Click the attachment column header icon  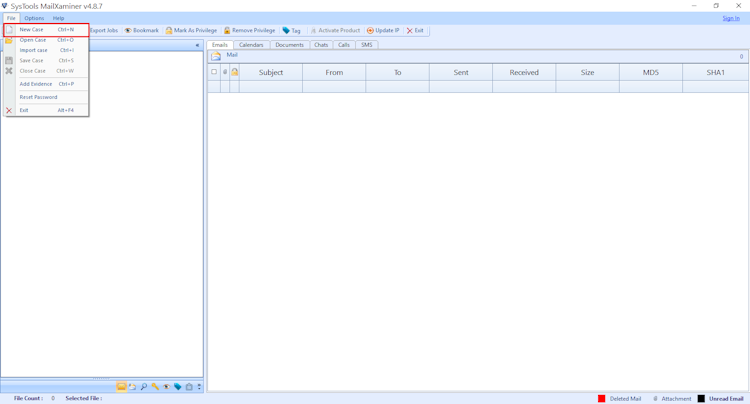click(225, 72)
